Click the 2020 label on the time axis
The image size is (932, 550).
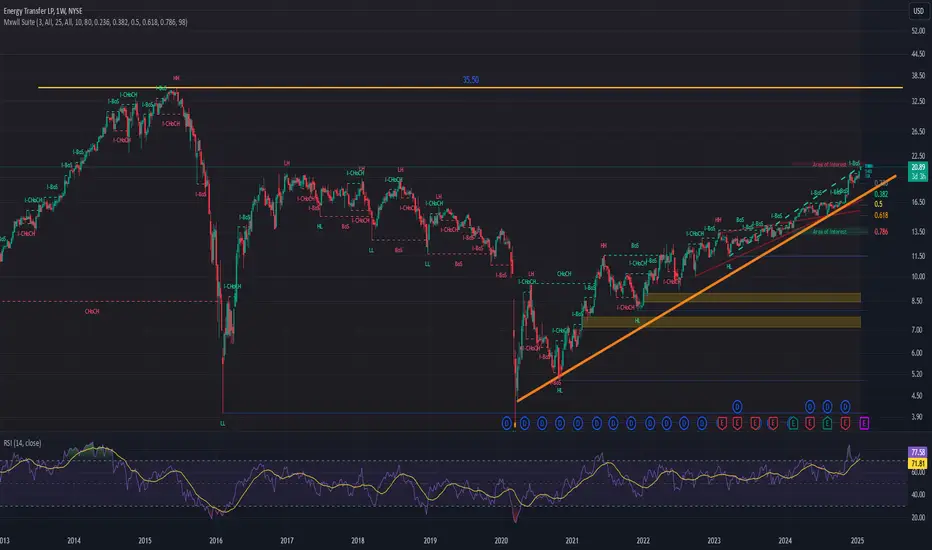tap(501, 540)
